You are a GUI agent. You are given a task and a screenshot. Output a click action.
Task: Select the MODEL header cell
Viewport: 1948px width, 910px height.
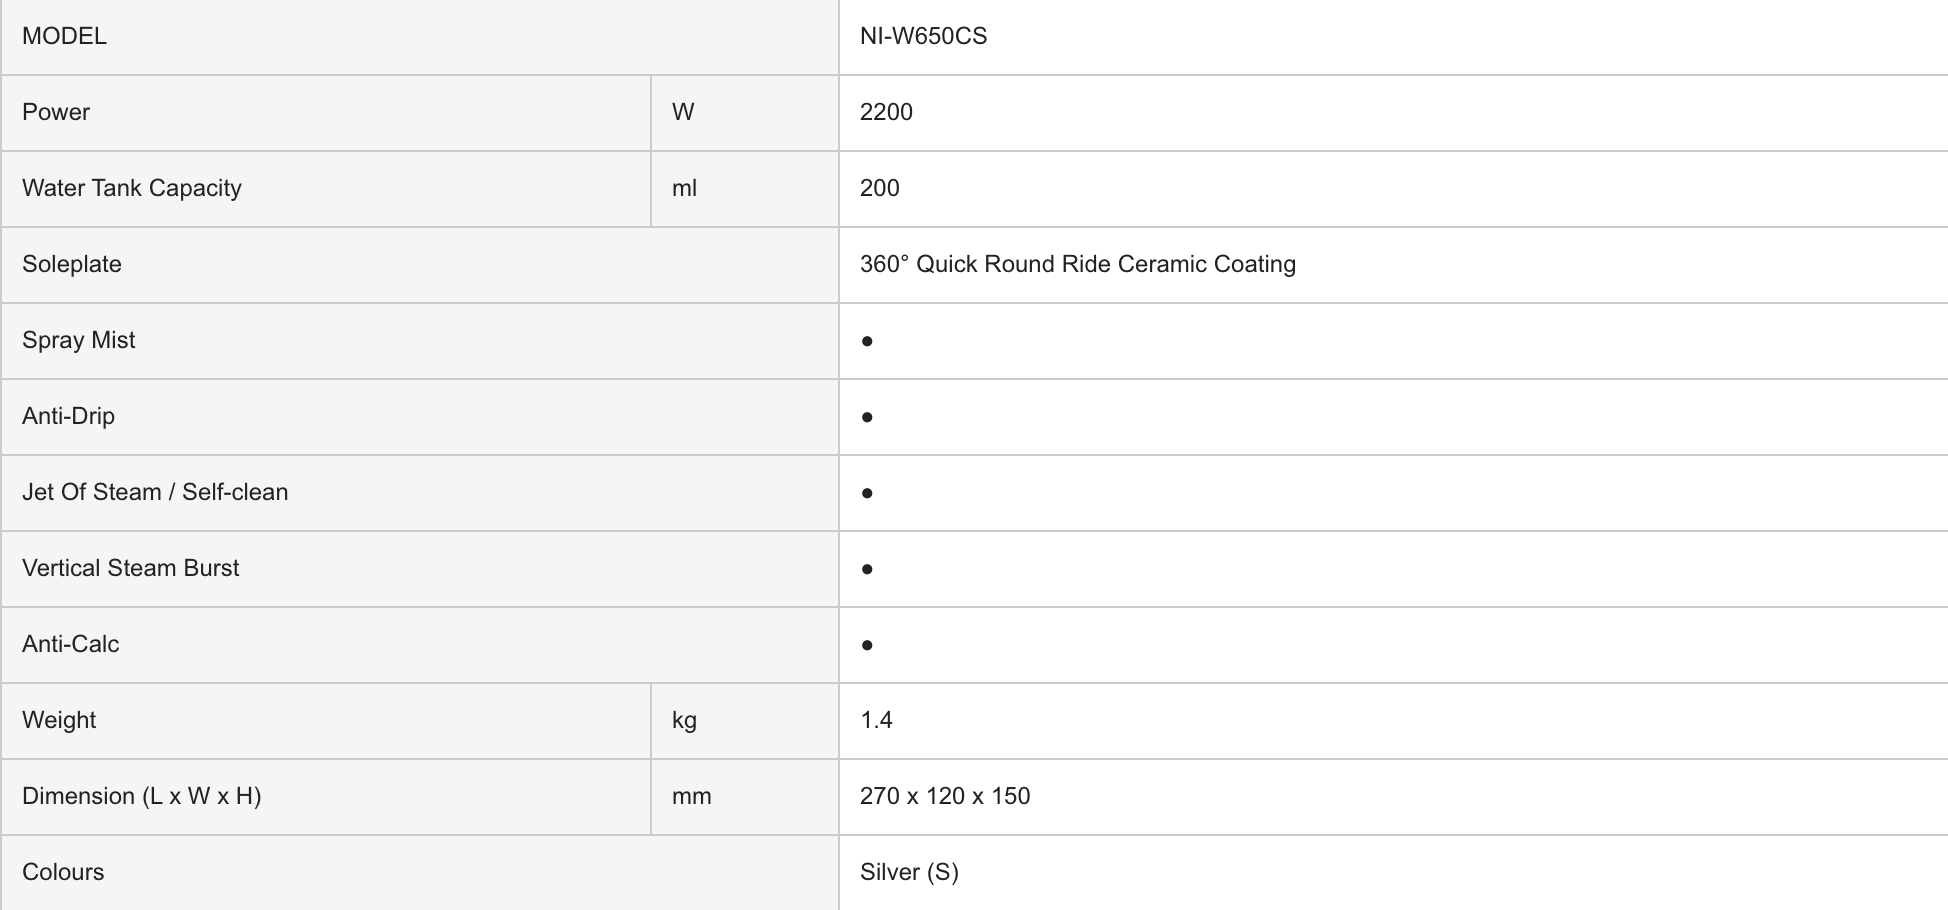pyautogui.click(x=64, y=36)
